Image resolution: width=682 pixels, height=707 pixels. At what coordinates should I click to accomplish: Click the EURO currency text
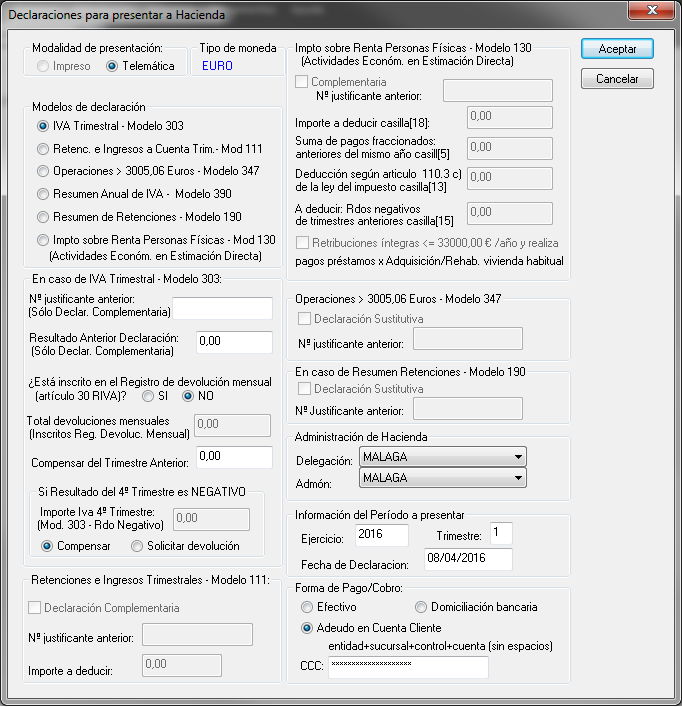tap(217, 66)
